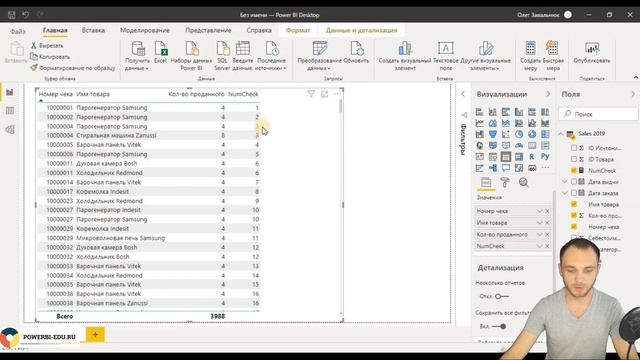Click the Поиск field search box
Screen dimensions: 640x360
point(598,114)
